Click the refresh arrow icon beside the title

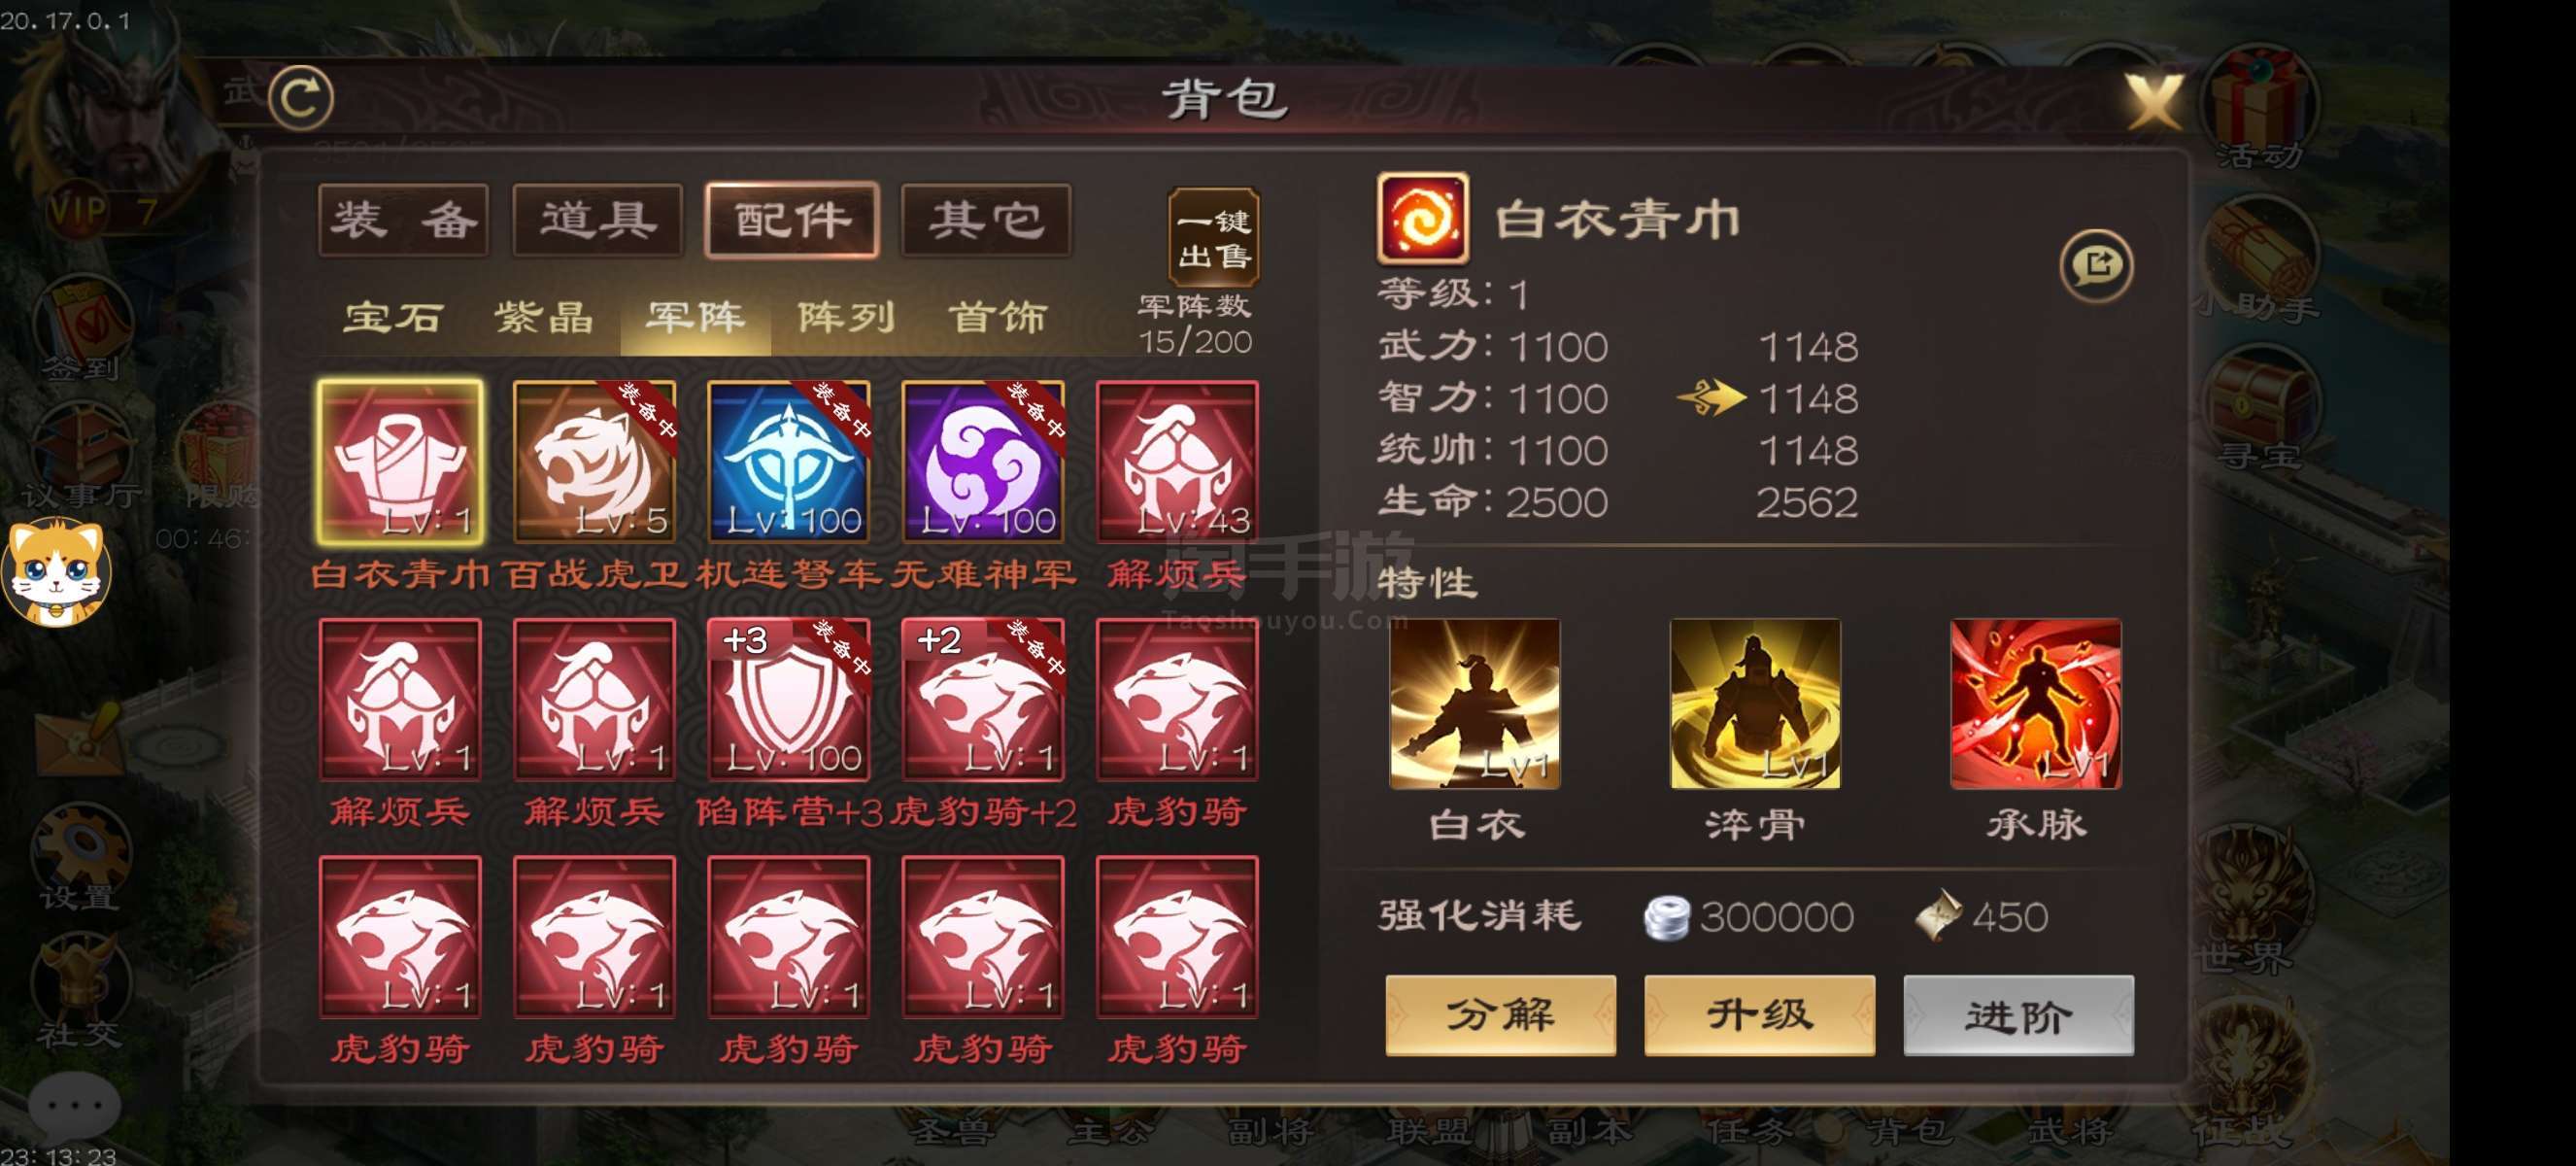pyautogui.click(x=302, y=97)
